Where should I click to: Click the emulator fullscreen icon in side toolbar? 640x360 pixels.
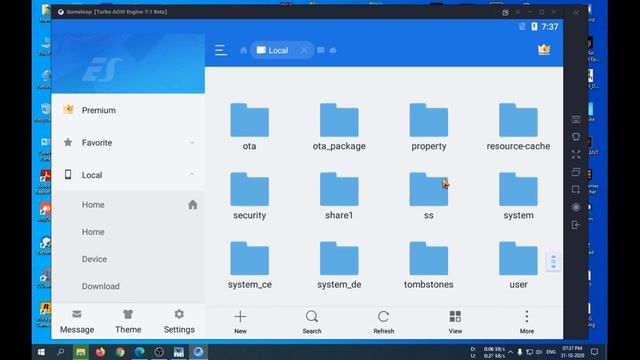pyautogui.click(x=576, y=154)
